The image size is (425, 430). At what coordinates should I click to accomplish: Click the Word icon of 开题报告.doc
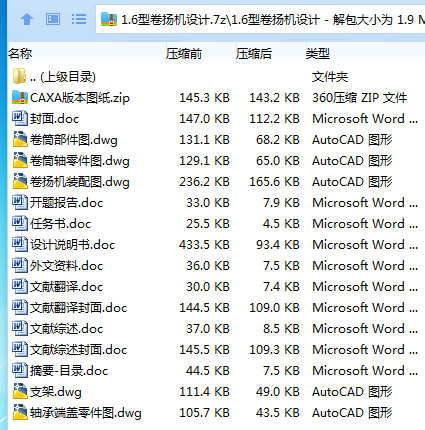20,202
